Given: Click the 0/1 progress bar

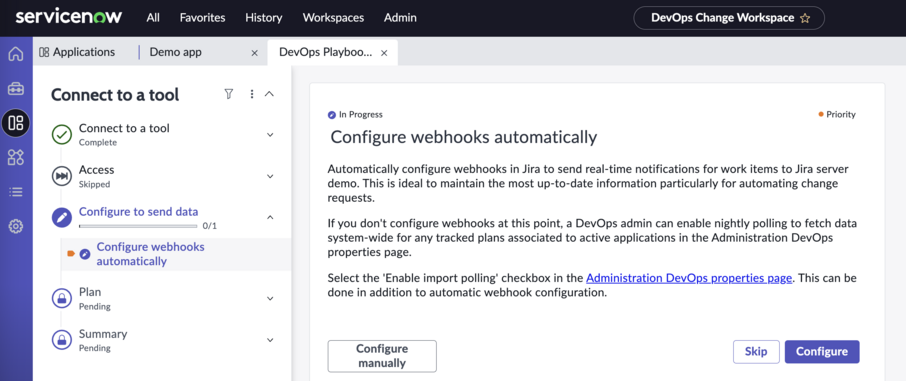Looking at the screenshot, I should tap(139, 226).
